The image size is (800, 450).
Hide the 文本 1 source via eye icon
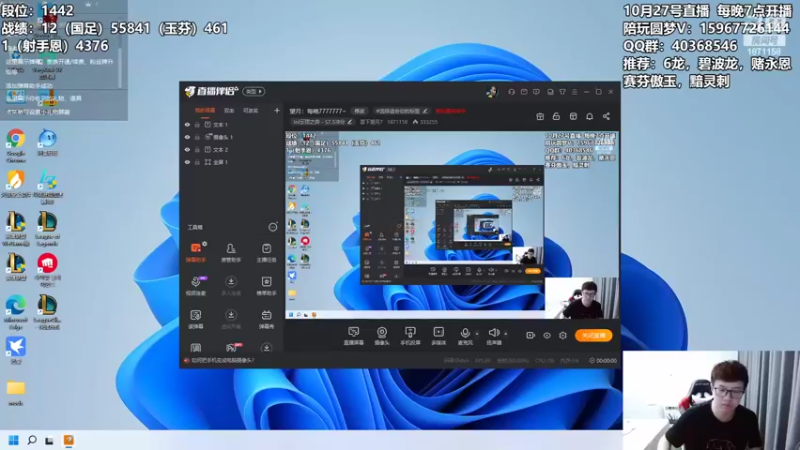187,124
